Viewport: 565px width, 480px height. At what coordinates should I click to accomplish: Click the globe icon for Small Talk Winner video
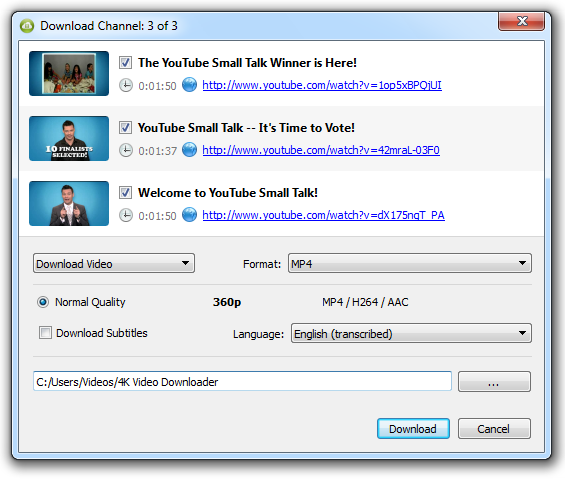tap(189, 85)
